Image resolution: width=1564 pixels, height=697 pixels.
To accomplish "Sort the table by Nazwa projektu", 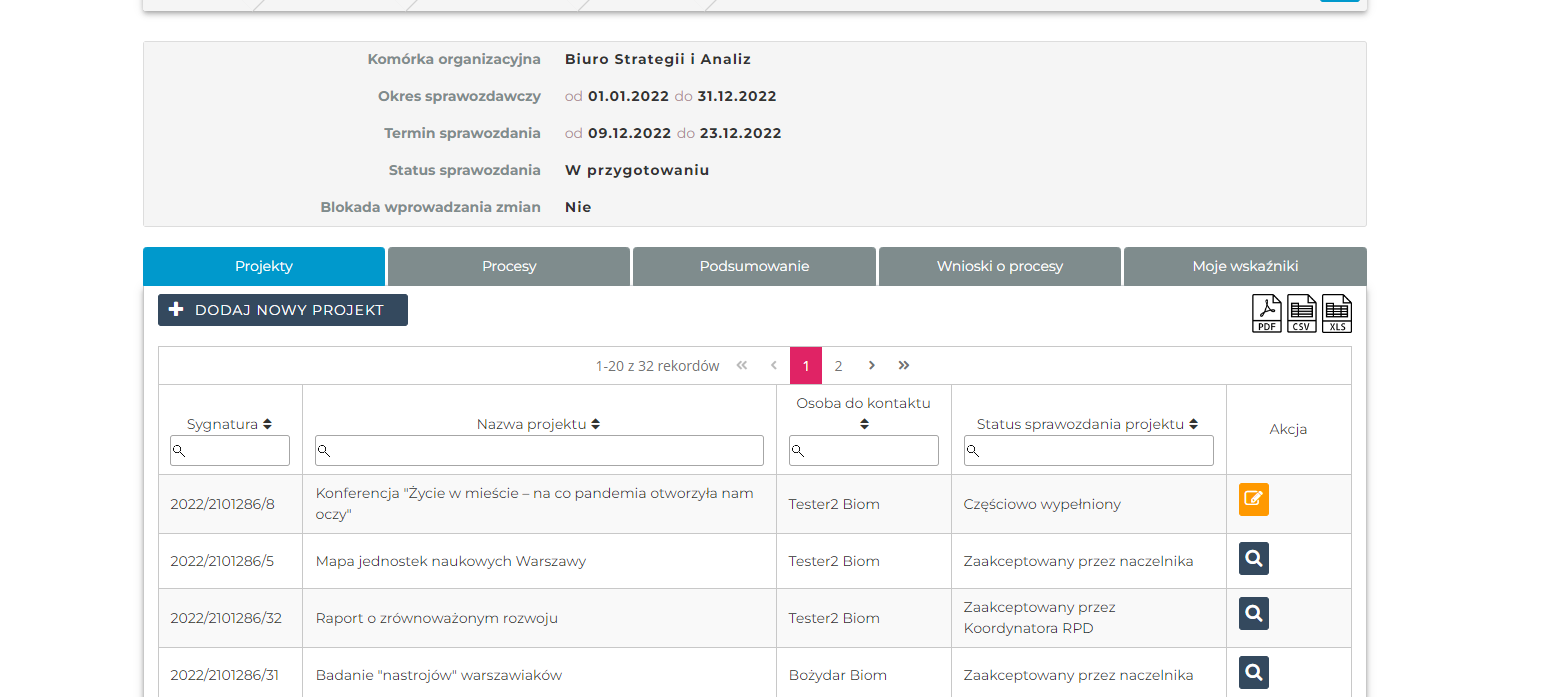I will pyautogui.click(x=595, y=424).
